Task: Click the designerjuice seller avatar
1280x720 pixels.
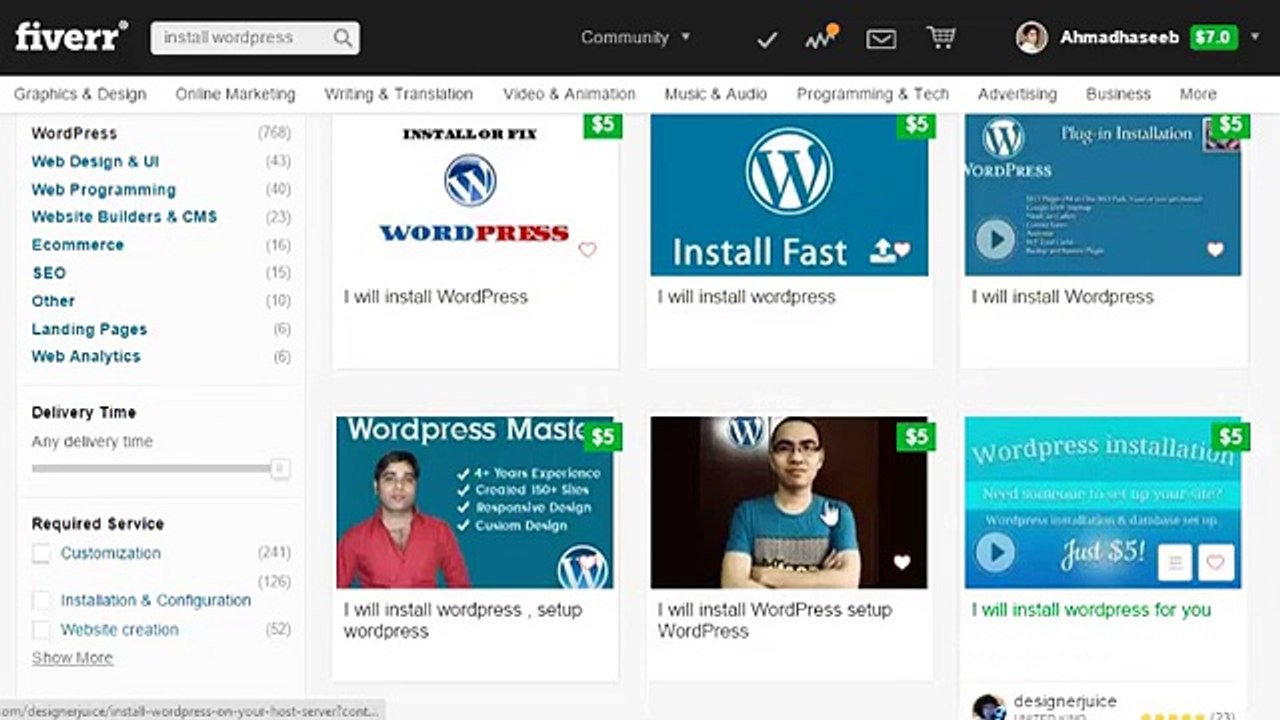Action: tap(988, 707)
